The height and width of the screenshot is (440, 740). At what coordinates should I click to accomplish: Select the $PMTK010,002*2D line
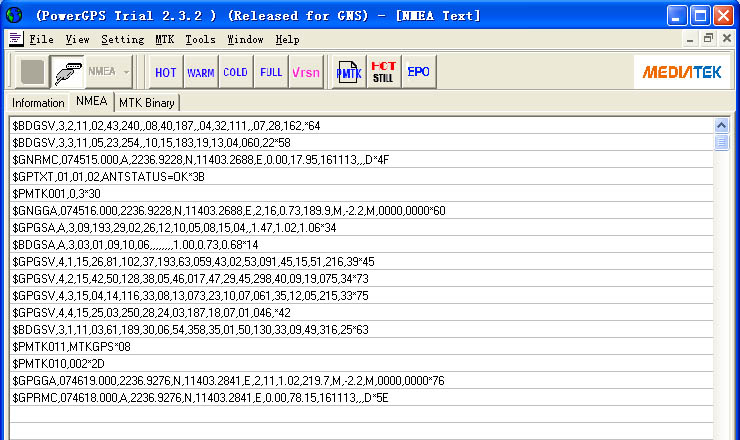[x=362, y=364]
